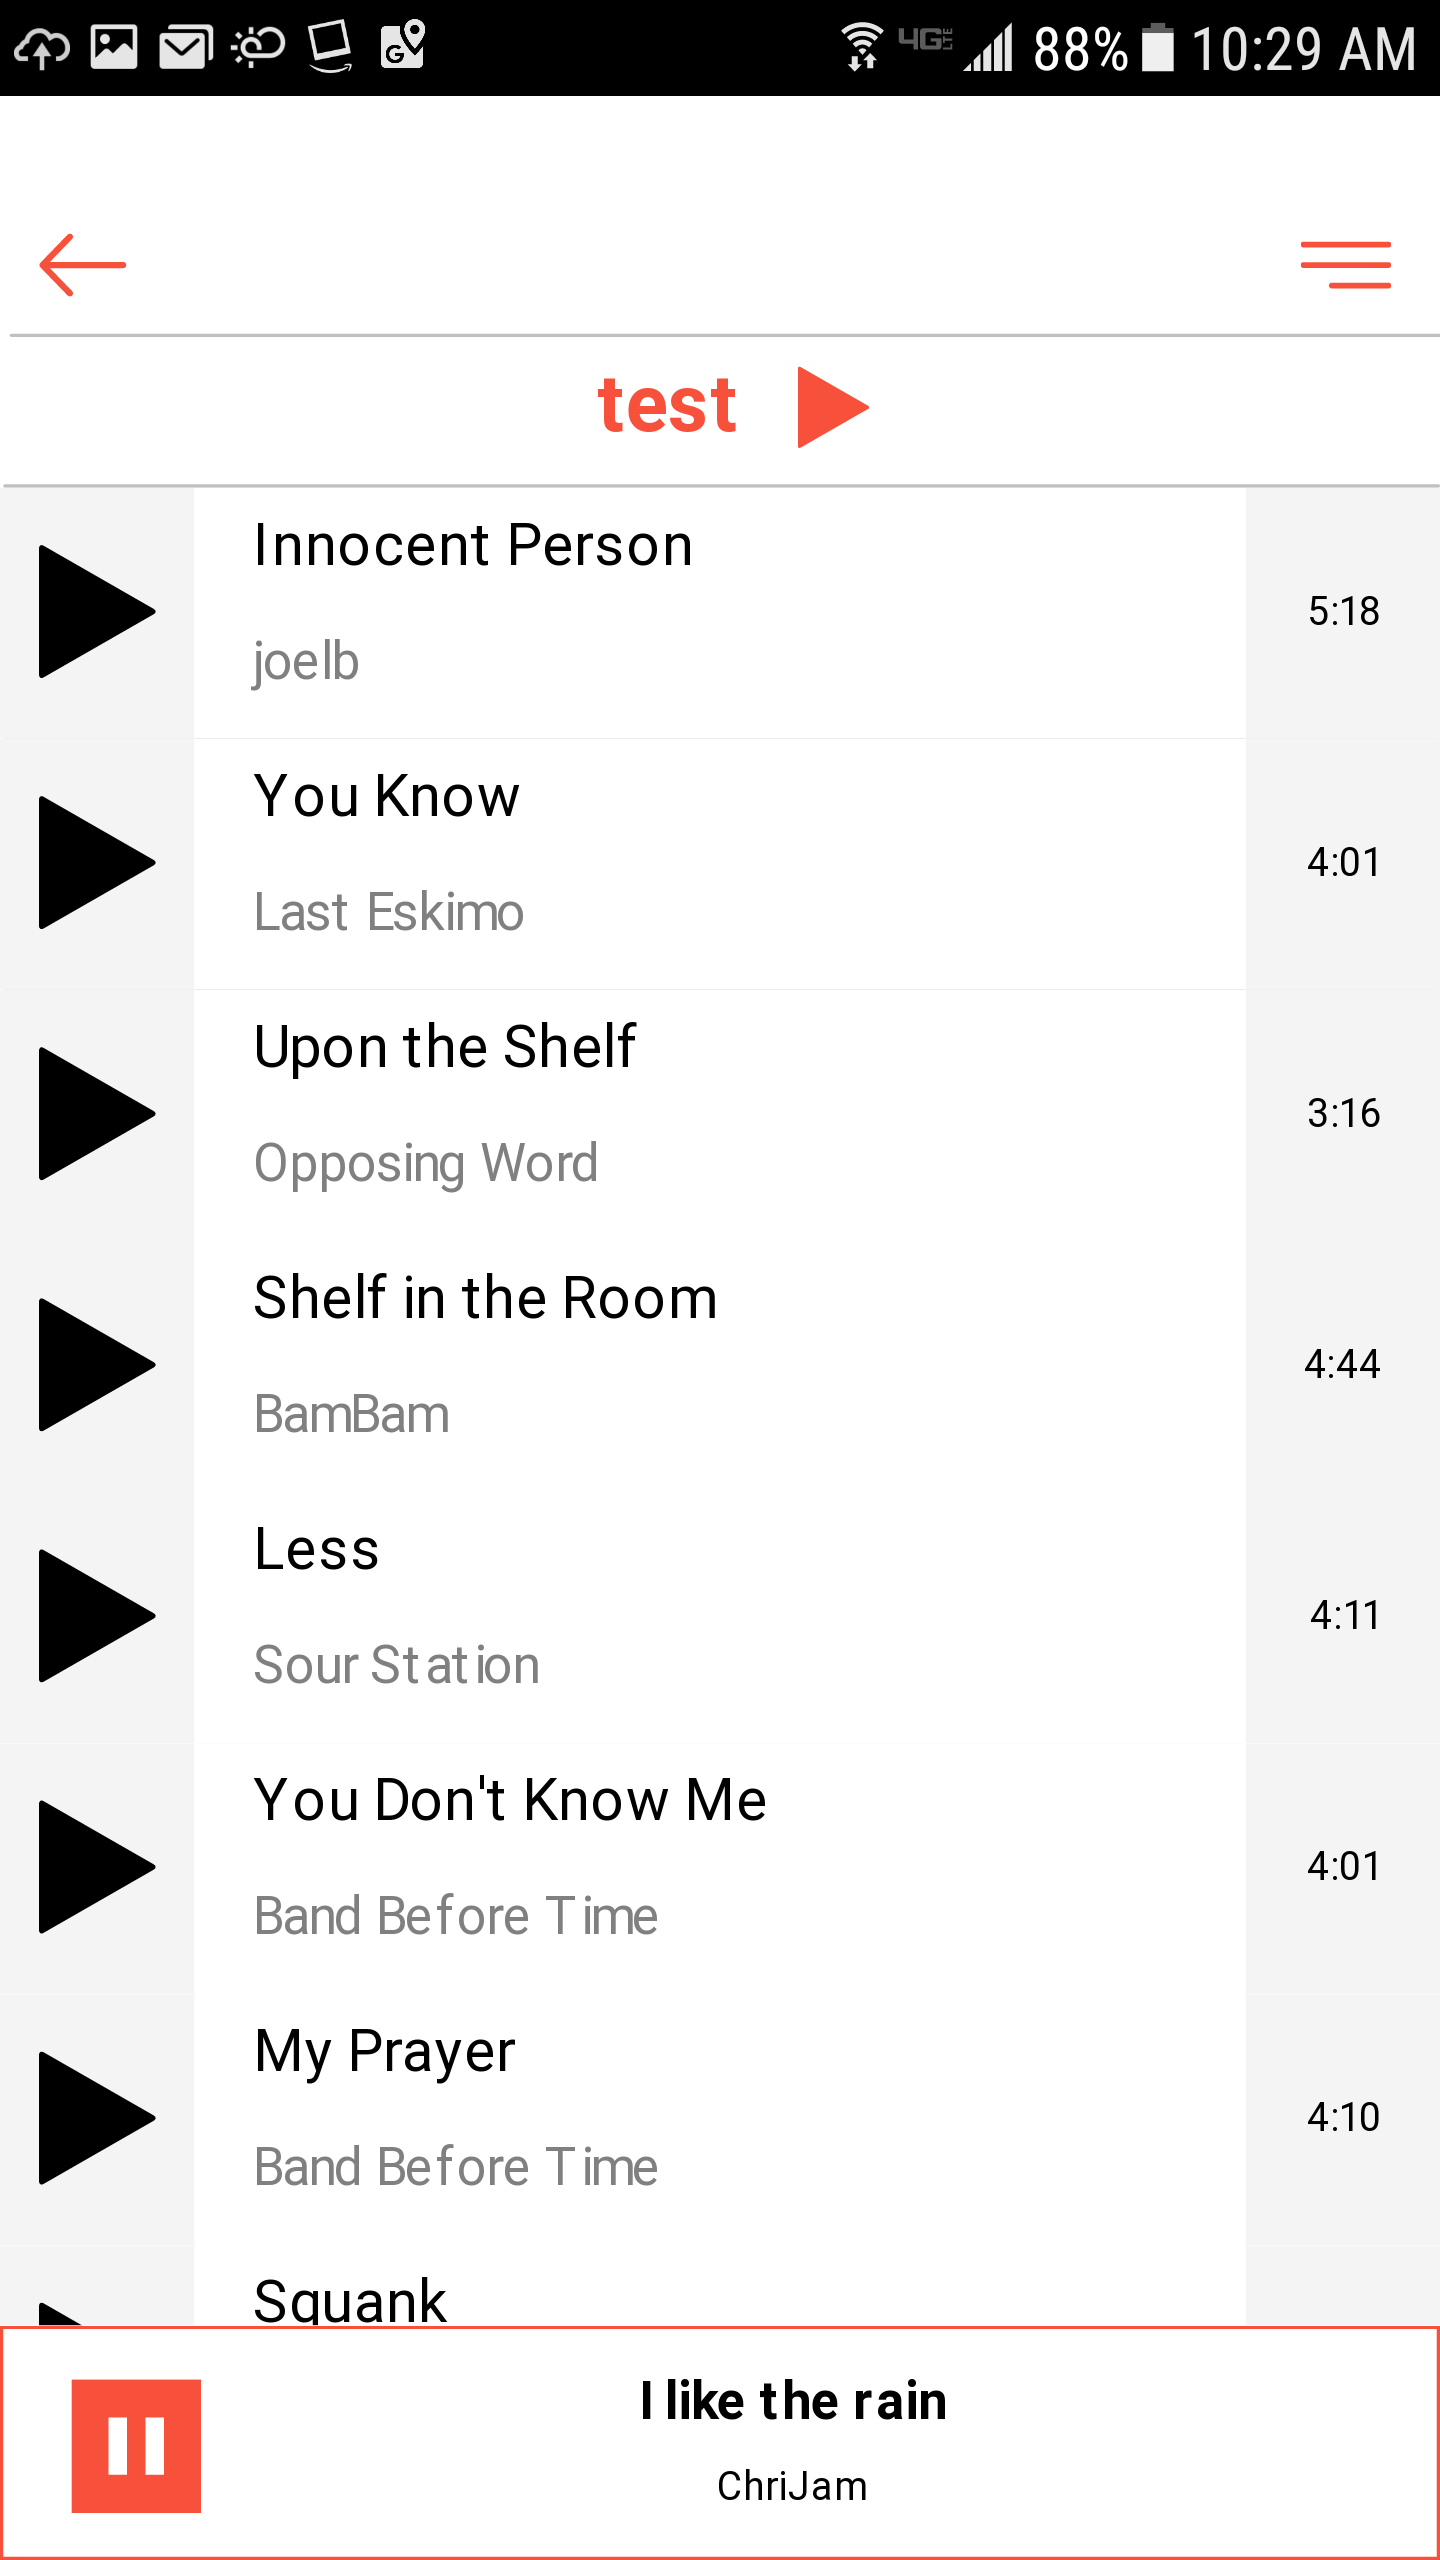Tap the 5:18 duration of Innocent Person

1343,611
